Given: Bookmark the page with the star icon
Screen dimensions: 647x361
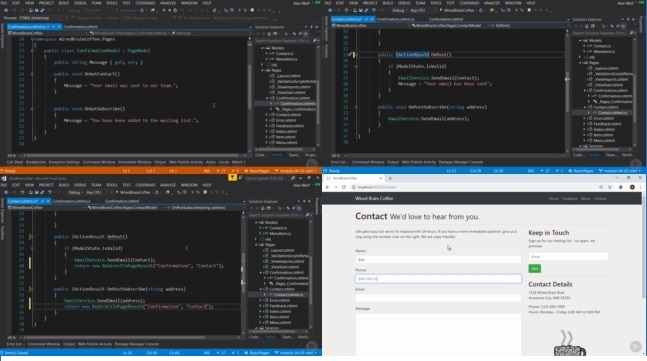Looking at the screenshot, I should (x=609, y=187).
